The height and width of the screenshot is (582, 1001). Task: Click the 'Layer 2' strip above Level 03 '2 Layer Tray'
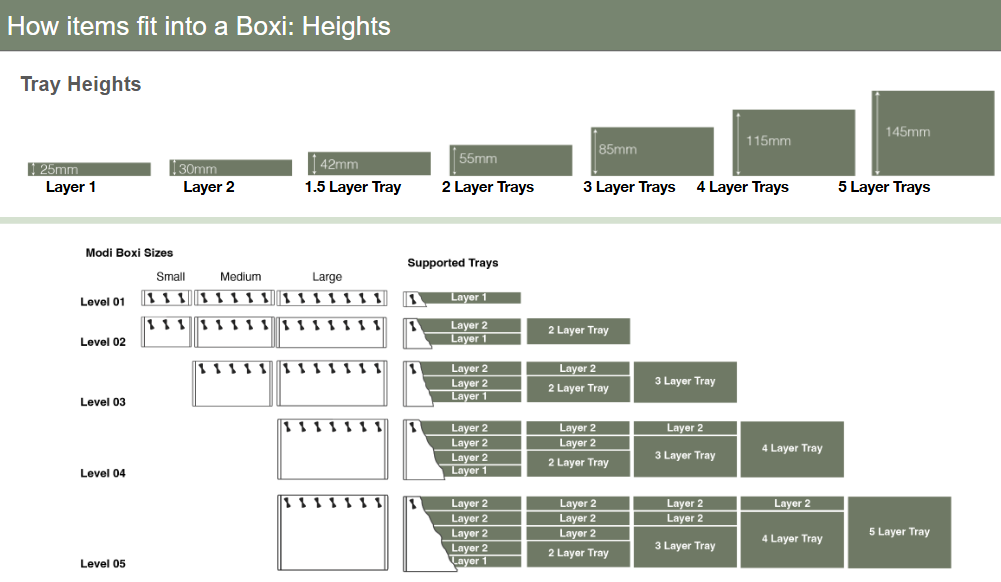[x=578, y=369]
